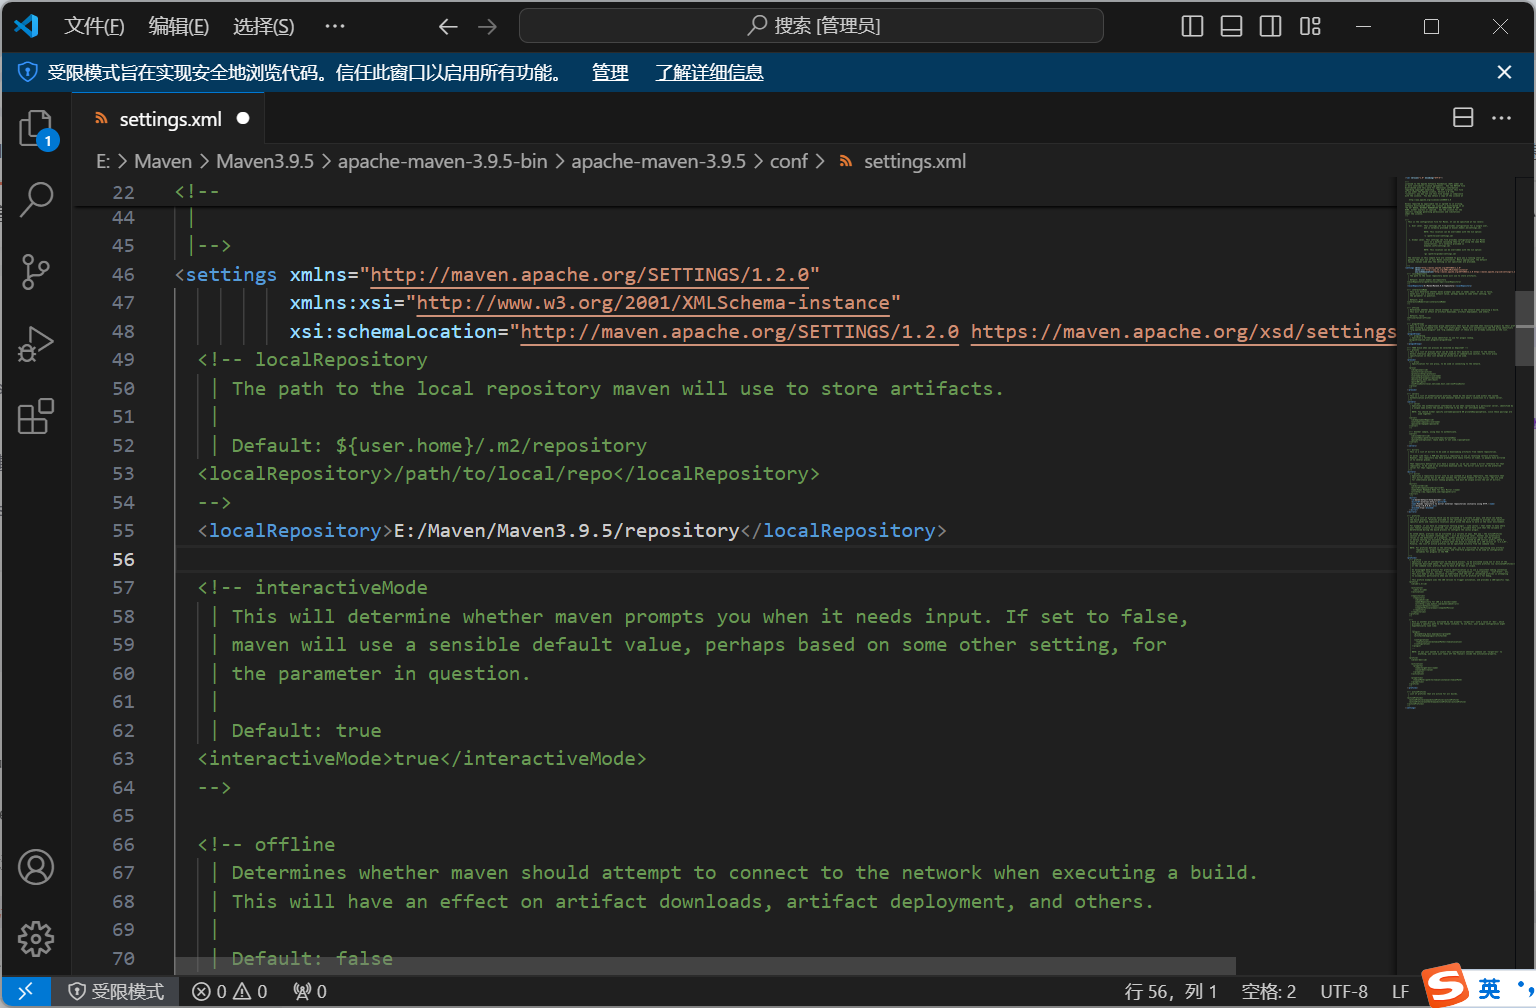Click the 空格: 2 indentation setting
This screenshot has width=1536, height=1008.
(x=1269, y=991)
